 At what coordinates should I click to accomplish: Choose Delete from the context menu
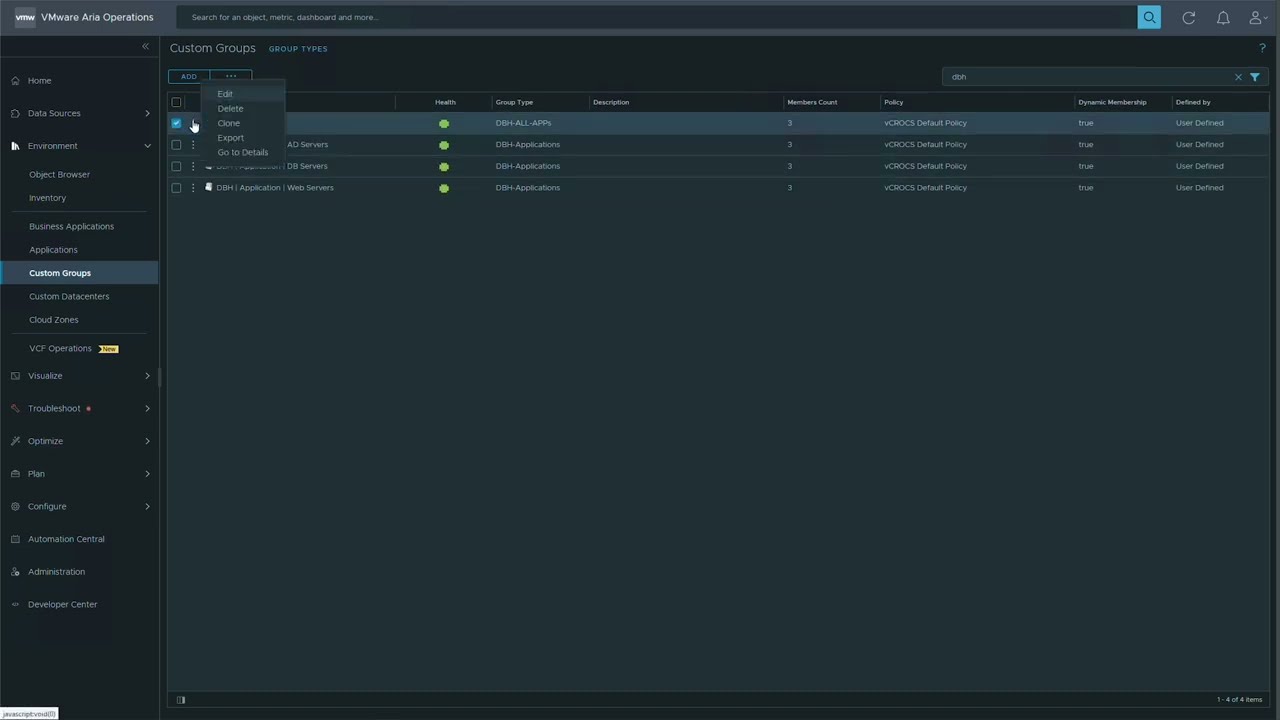[x=230, y=108]
